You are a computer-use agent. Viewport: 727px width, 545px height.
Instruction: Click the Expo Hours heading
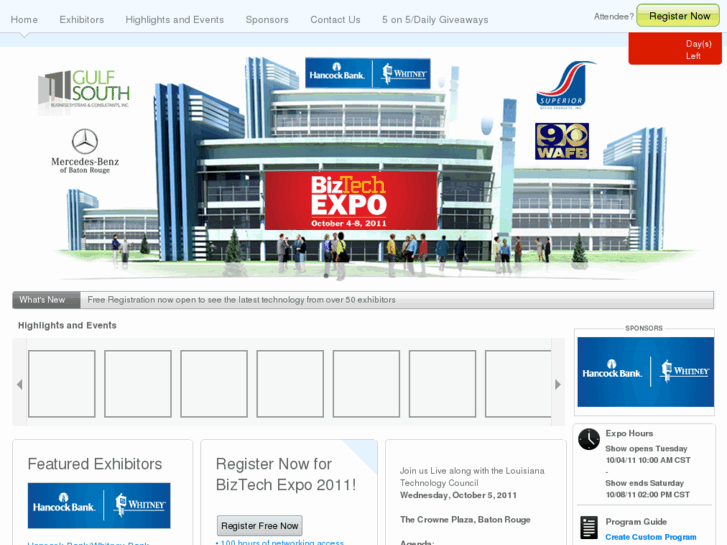(x=629, y=433)
